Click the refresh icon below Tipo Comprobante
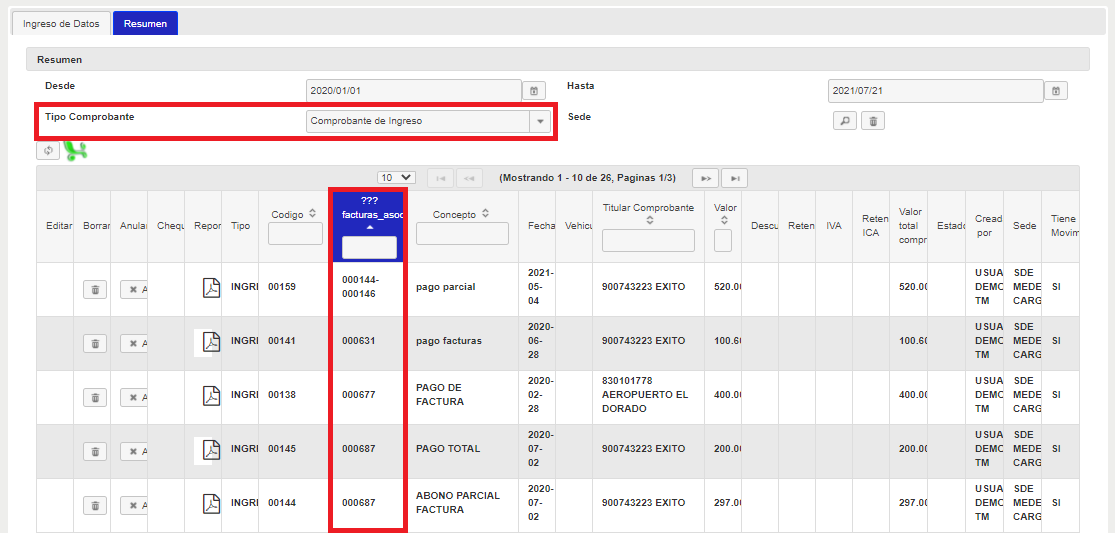Image resolution: width=1118 pixels, height=533 pixels. point(47,150)
